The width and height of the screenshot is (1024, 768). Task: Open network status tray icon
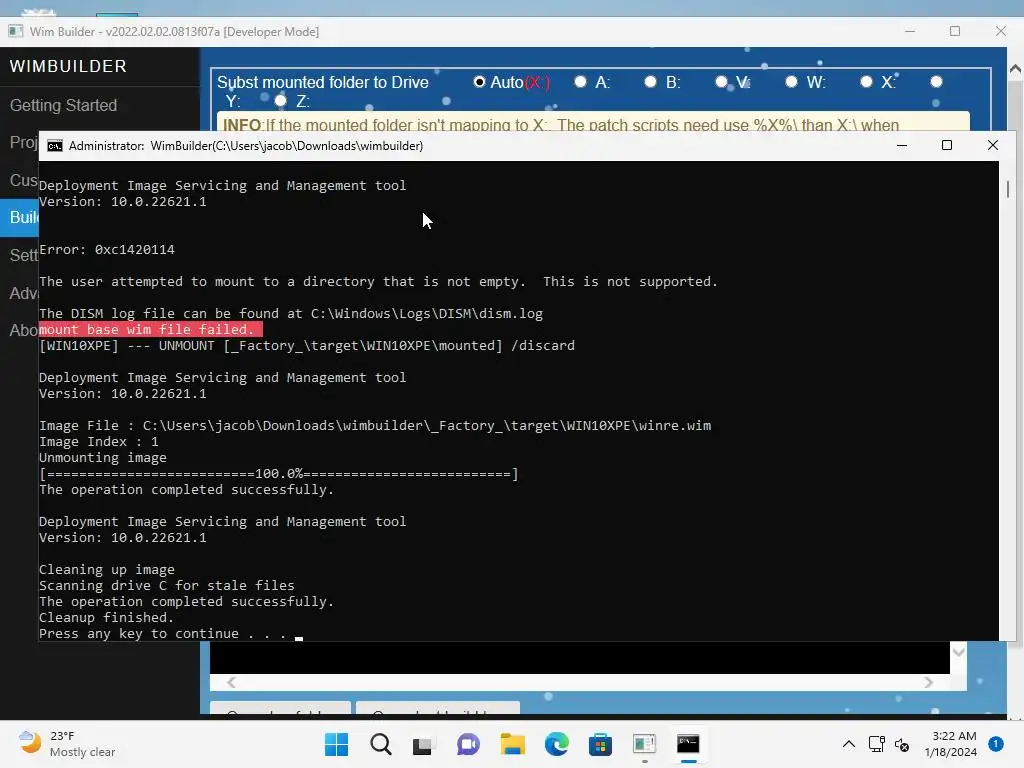876,744
